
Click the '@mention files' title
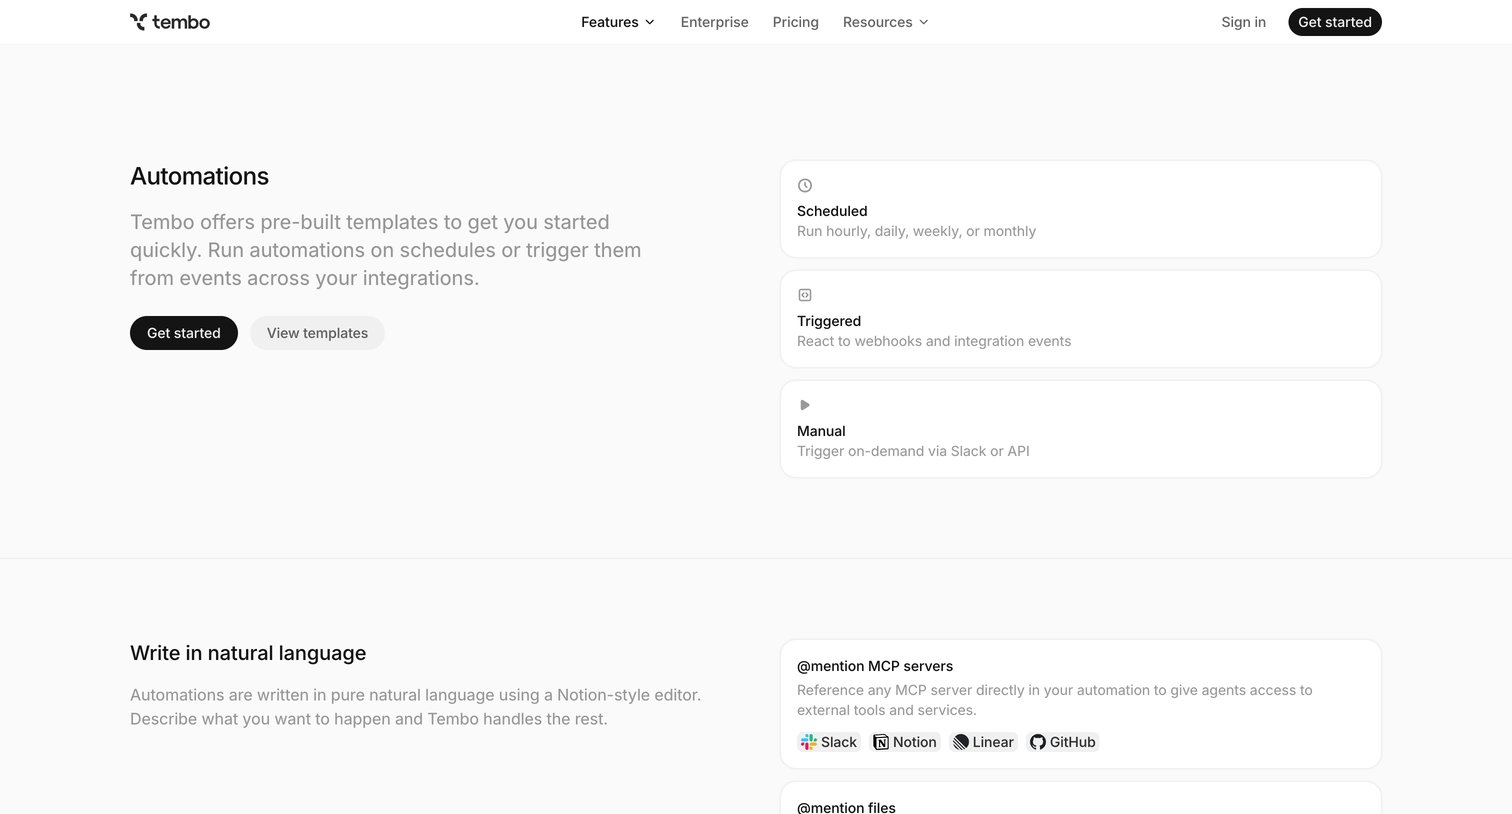846,807
